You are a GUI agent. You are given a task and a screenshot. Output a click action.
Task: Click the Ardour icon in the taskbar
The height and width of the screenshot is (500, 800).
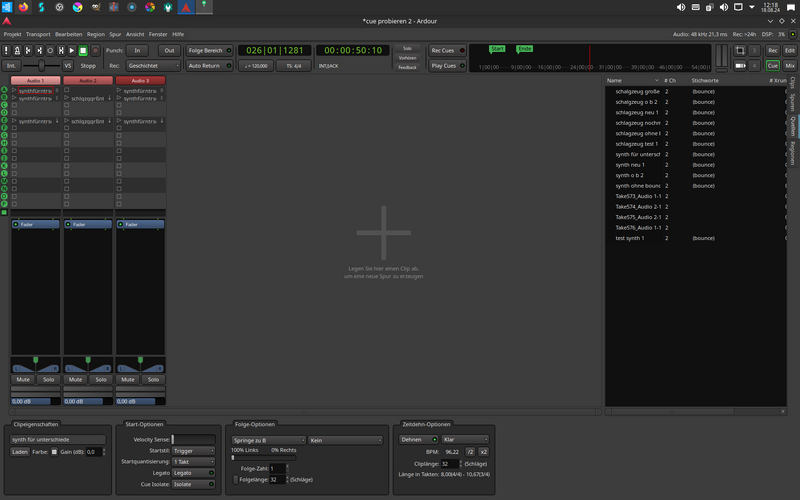point(186,7)
